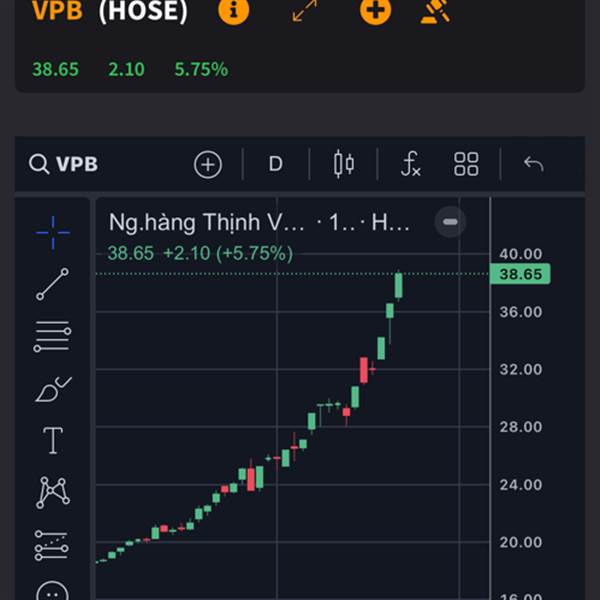600x600 pixels.
Task: Collapse the chart legend with minus button
Action: pos(450,222)
